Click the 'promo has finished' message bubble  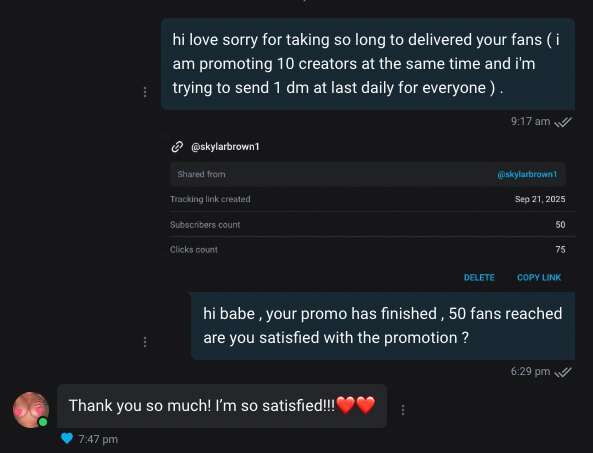click(x=383, y=326)
